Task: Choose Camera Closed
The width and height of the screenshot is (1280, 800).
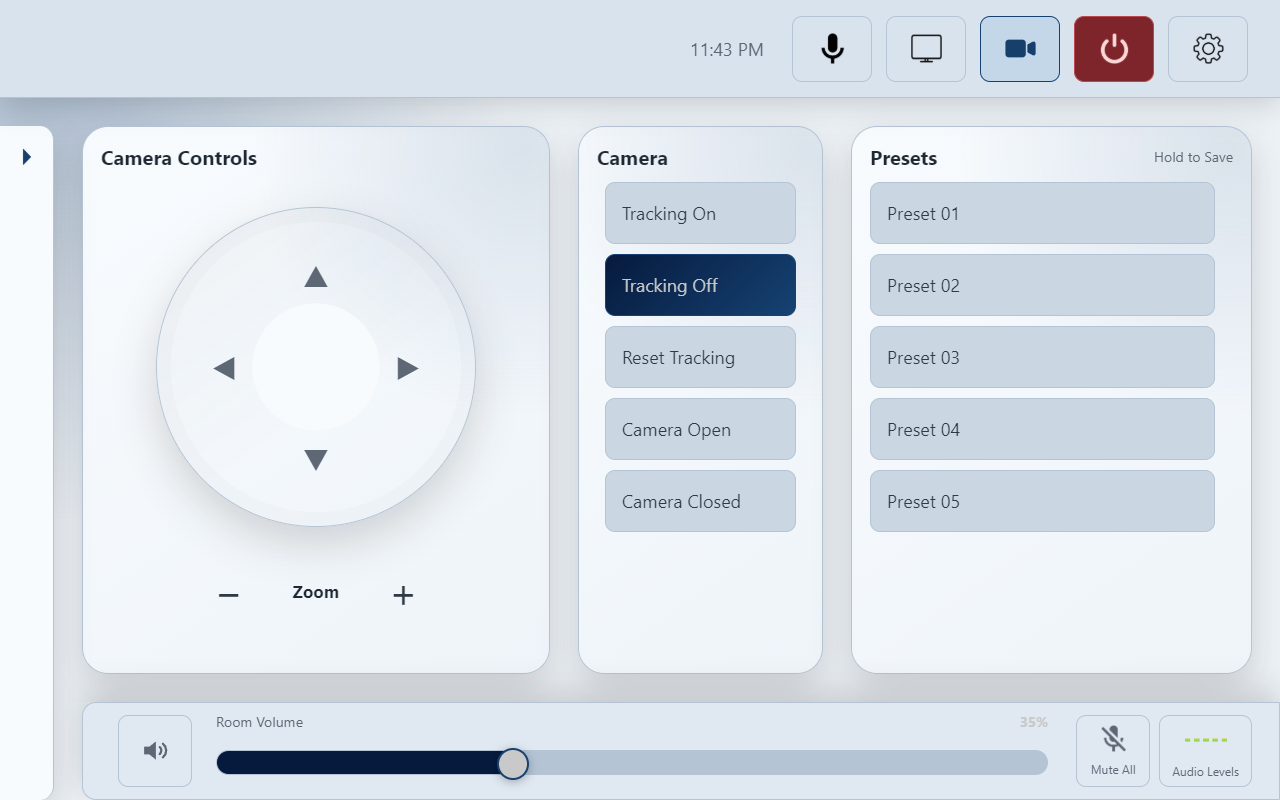Action: [x=700, y=501]
